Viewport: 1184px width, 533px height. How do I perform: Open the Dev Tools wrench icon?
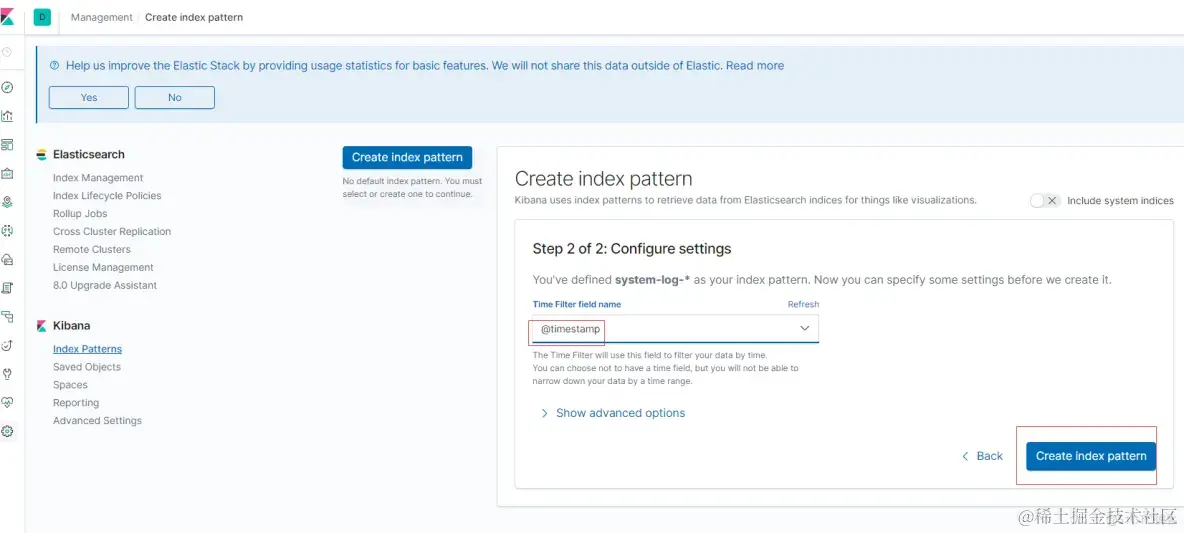[8, 374]
